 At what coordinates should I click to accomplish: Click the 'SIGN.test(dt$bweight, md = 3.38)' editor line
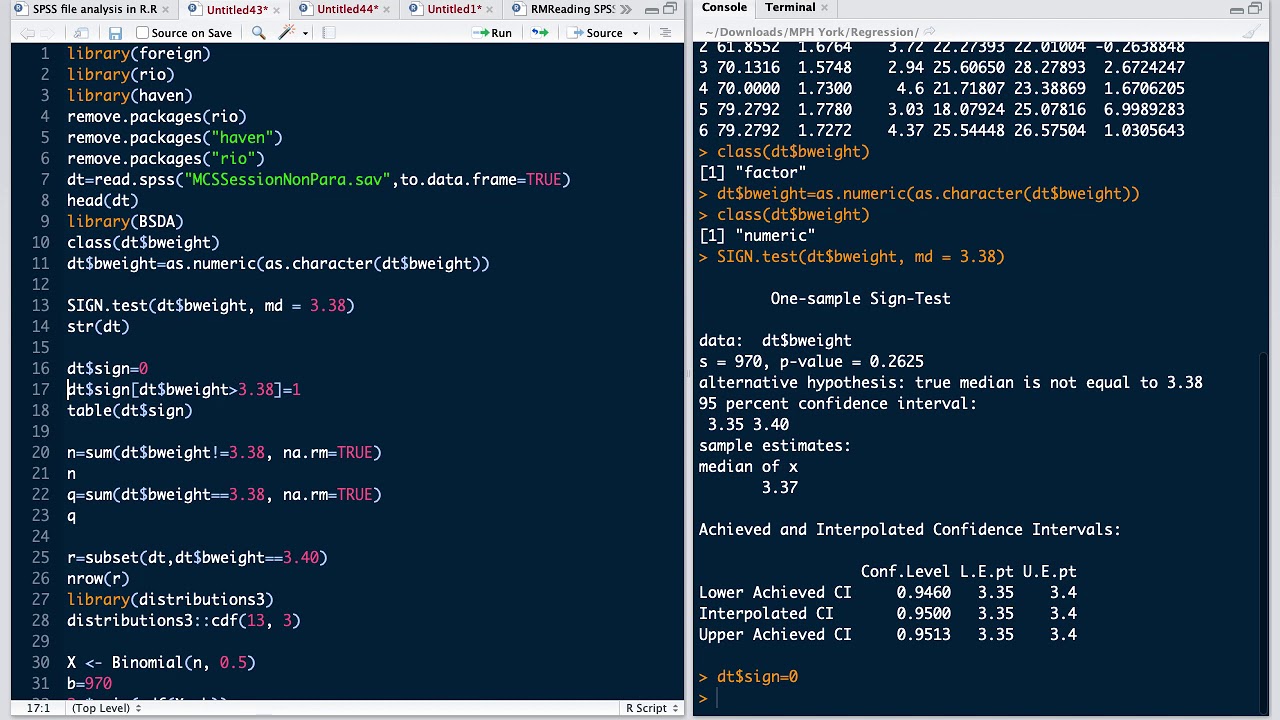click(211, 306)
